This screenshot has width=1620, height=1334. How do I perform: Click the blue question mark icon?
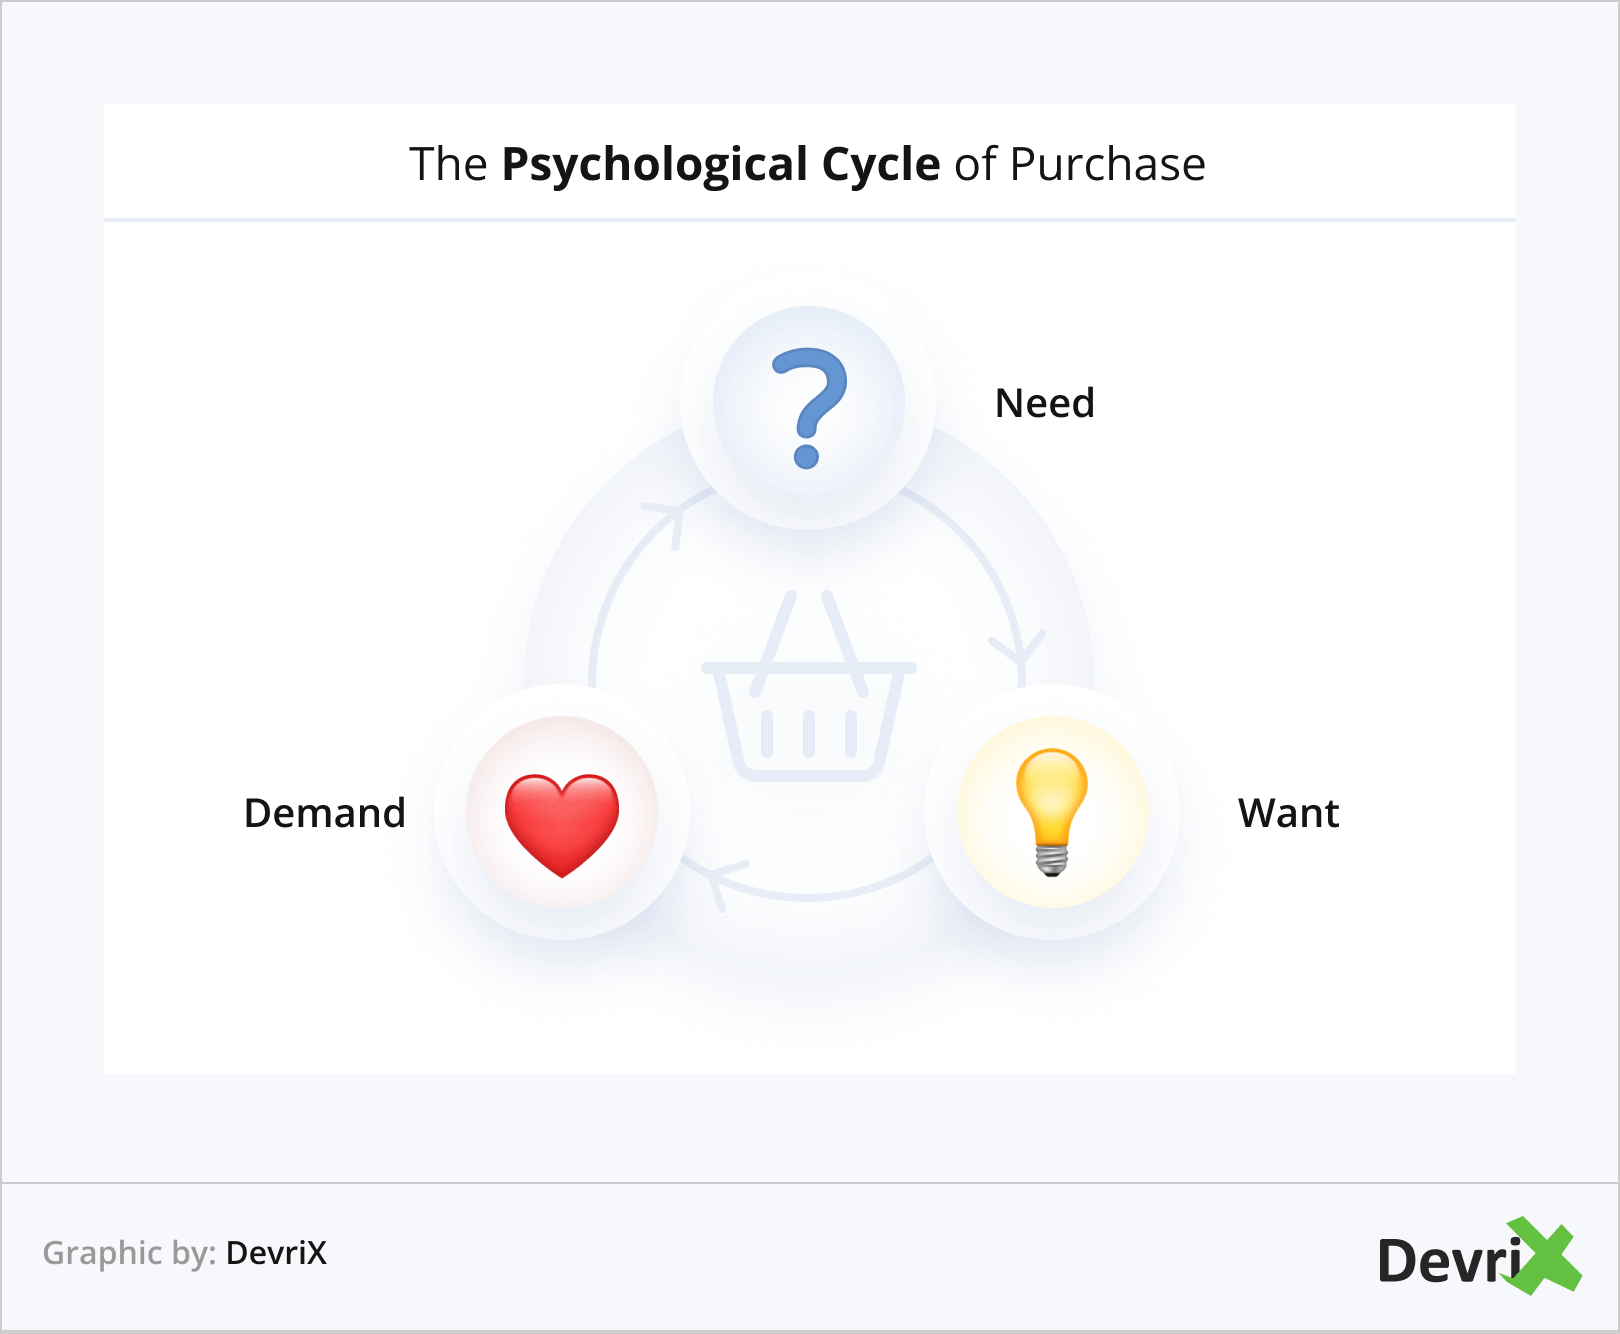coord(809,407)
